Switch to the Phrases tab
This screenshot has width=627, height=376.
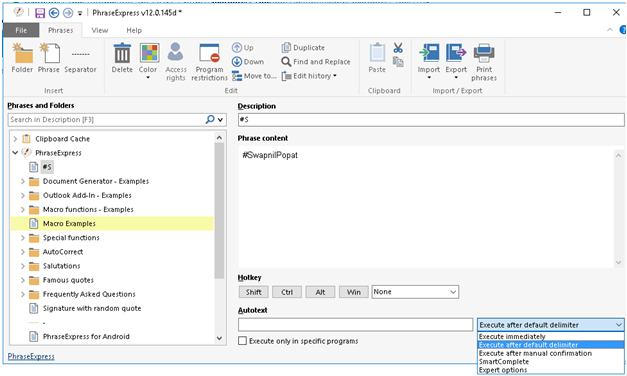(61, 30)
